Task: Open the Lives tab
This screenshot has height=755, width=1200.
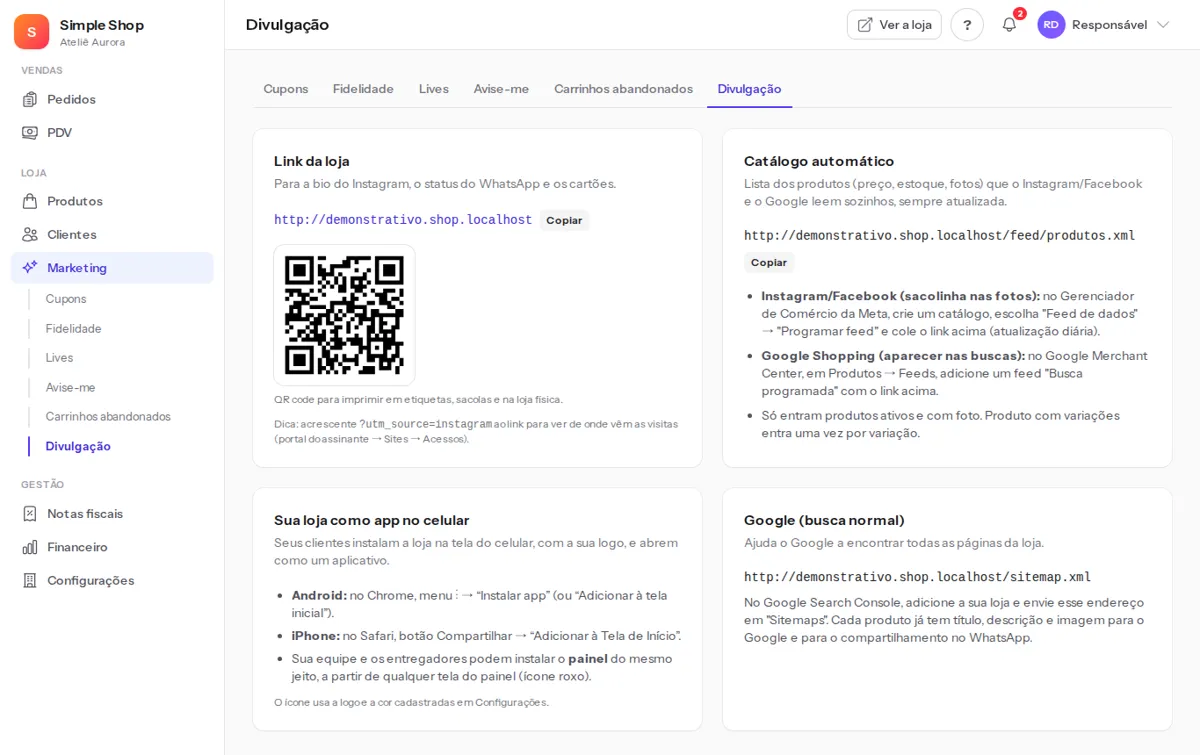Action: [434, 89]
